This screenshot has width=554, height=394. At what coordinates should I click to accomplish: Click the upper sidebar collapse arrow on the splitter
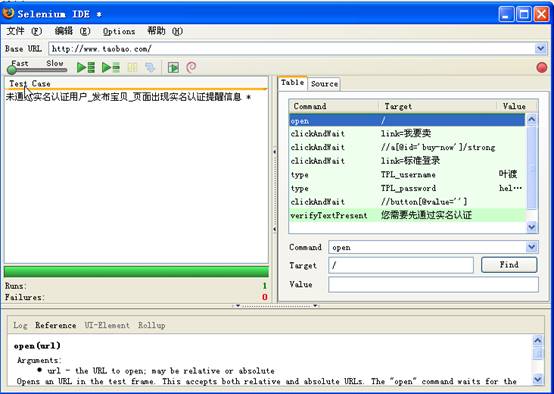pyautogui.click(x=275, y=152)
